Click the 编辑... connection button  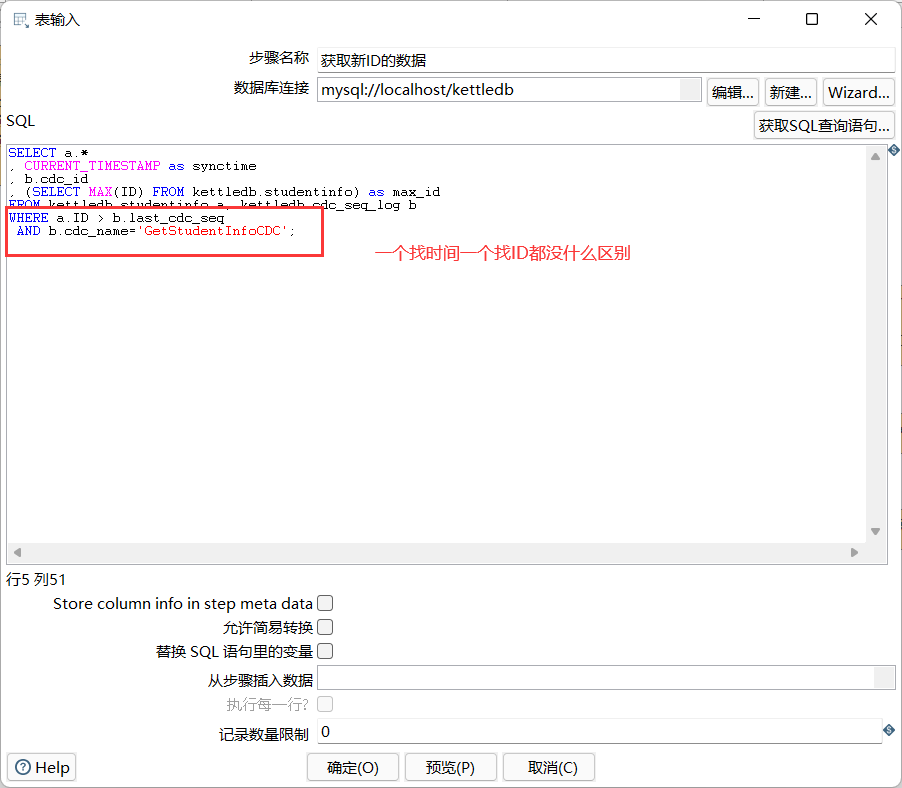pos(733,92)
